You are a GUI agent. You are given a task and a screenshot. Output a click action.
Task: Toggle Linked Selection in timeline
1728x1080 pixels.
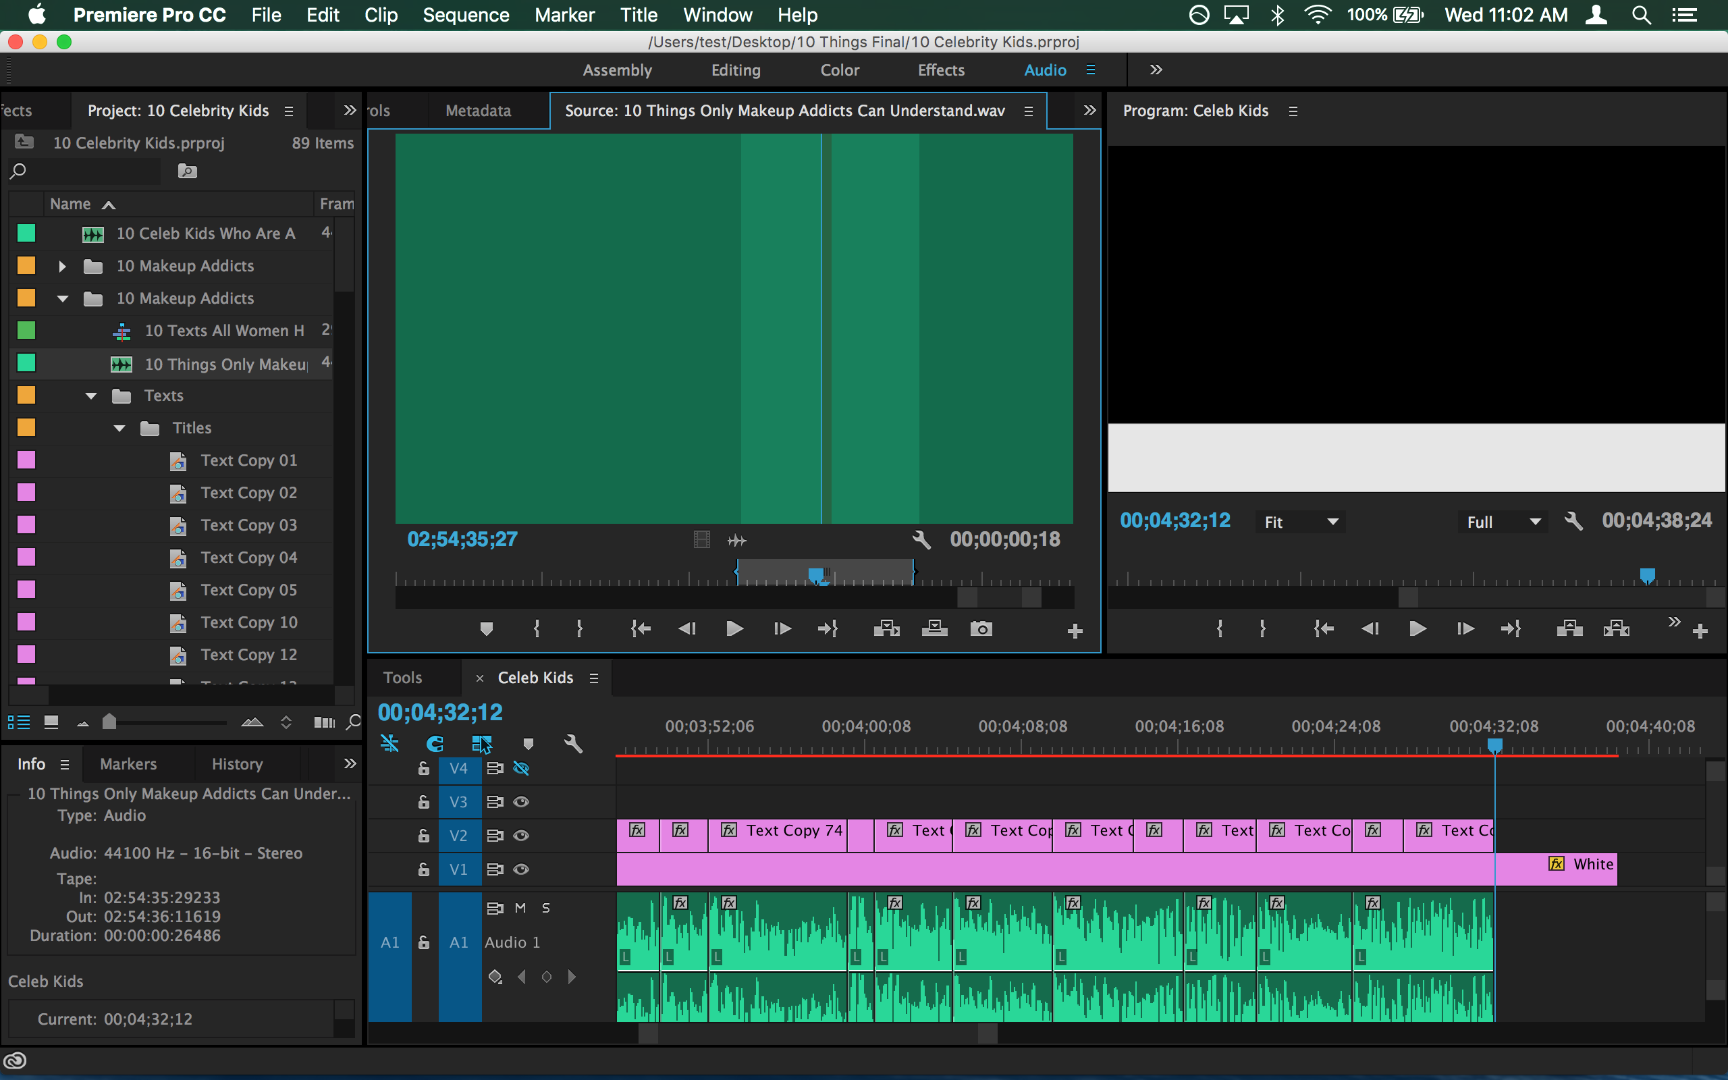482,744
